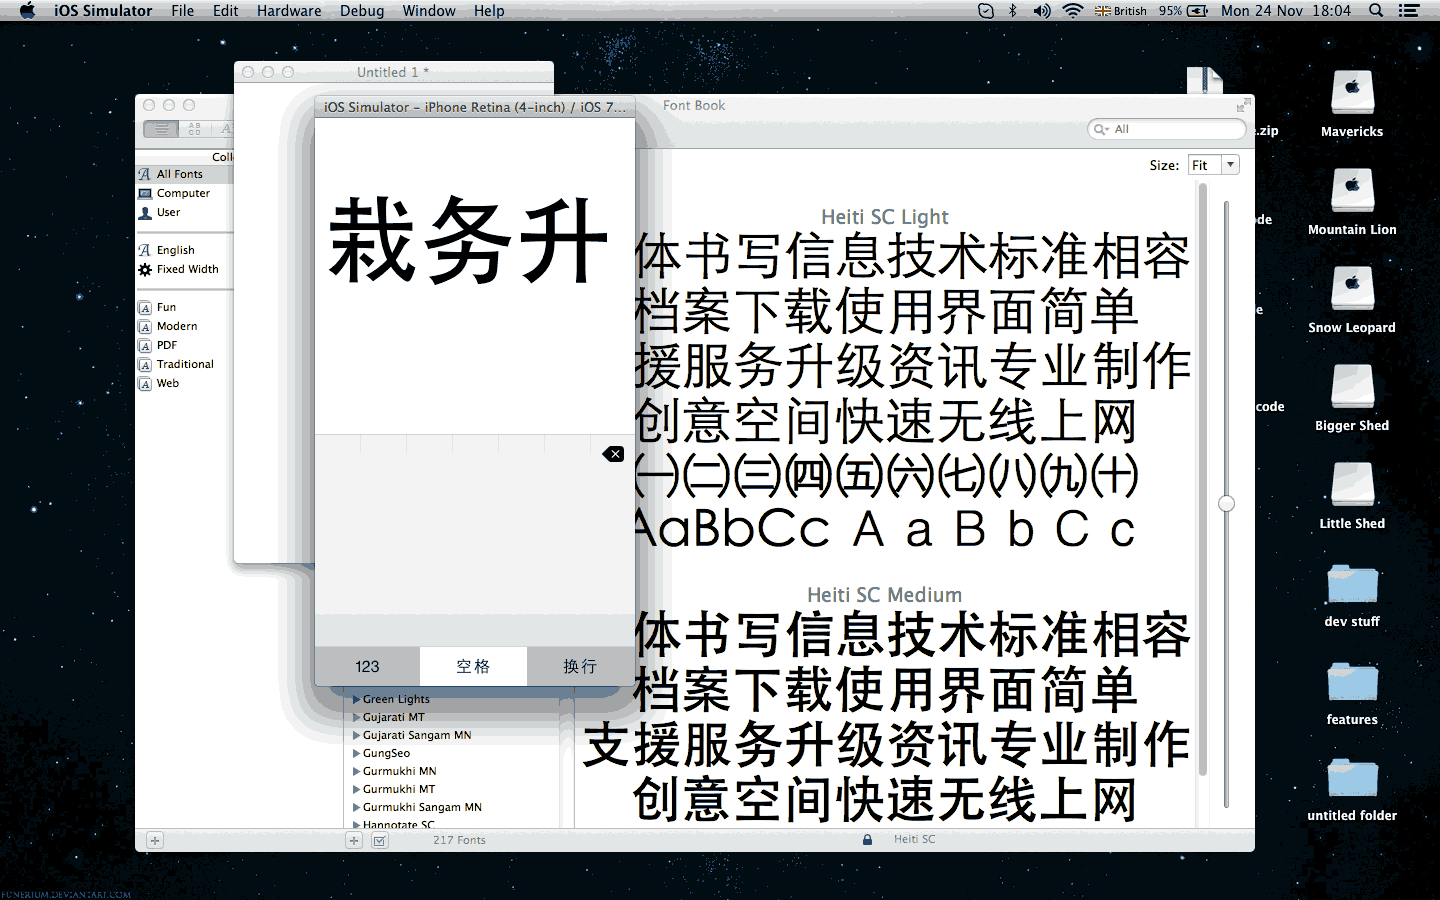The width and height of the screenshot is (1440, 900).
Task: Expand the Gurmukhi Sangam MN font family
Action: (x=356, y=807)
